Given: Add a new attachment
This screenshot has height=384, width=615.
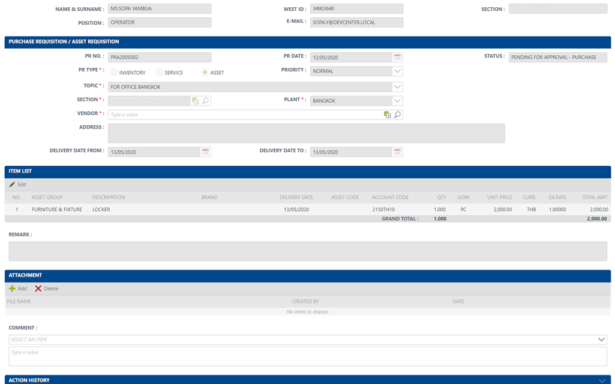Looking at the screenshot, I should click(x=18, y=289).
